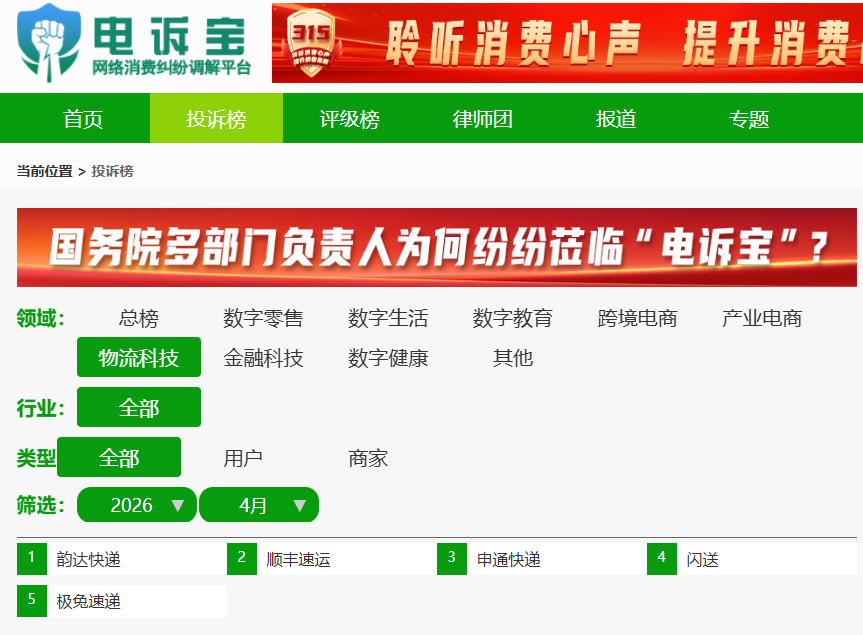The image size is (863, 635).
Task: Filter complaint type by 用户
Action: (x=243, y=458)
